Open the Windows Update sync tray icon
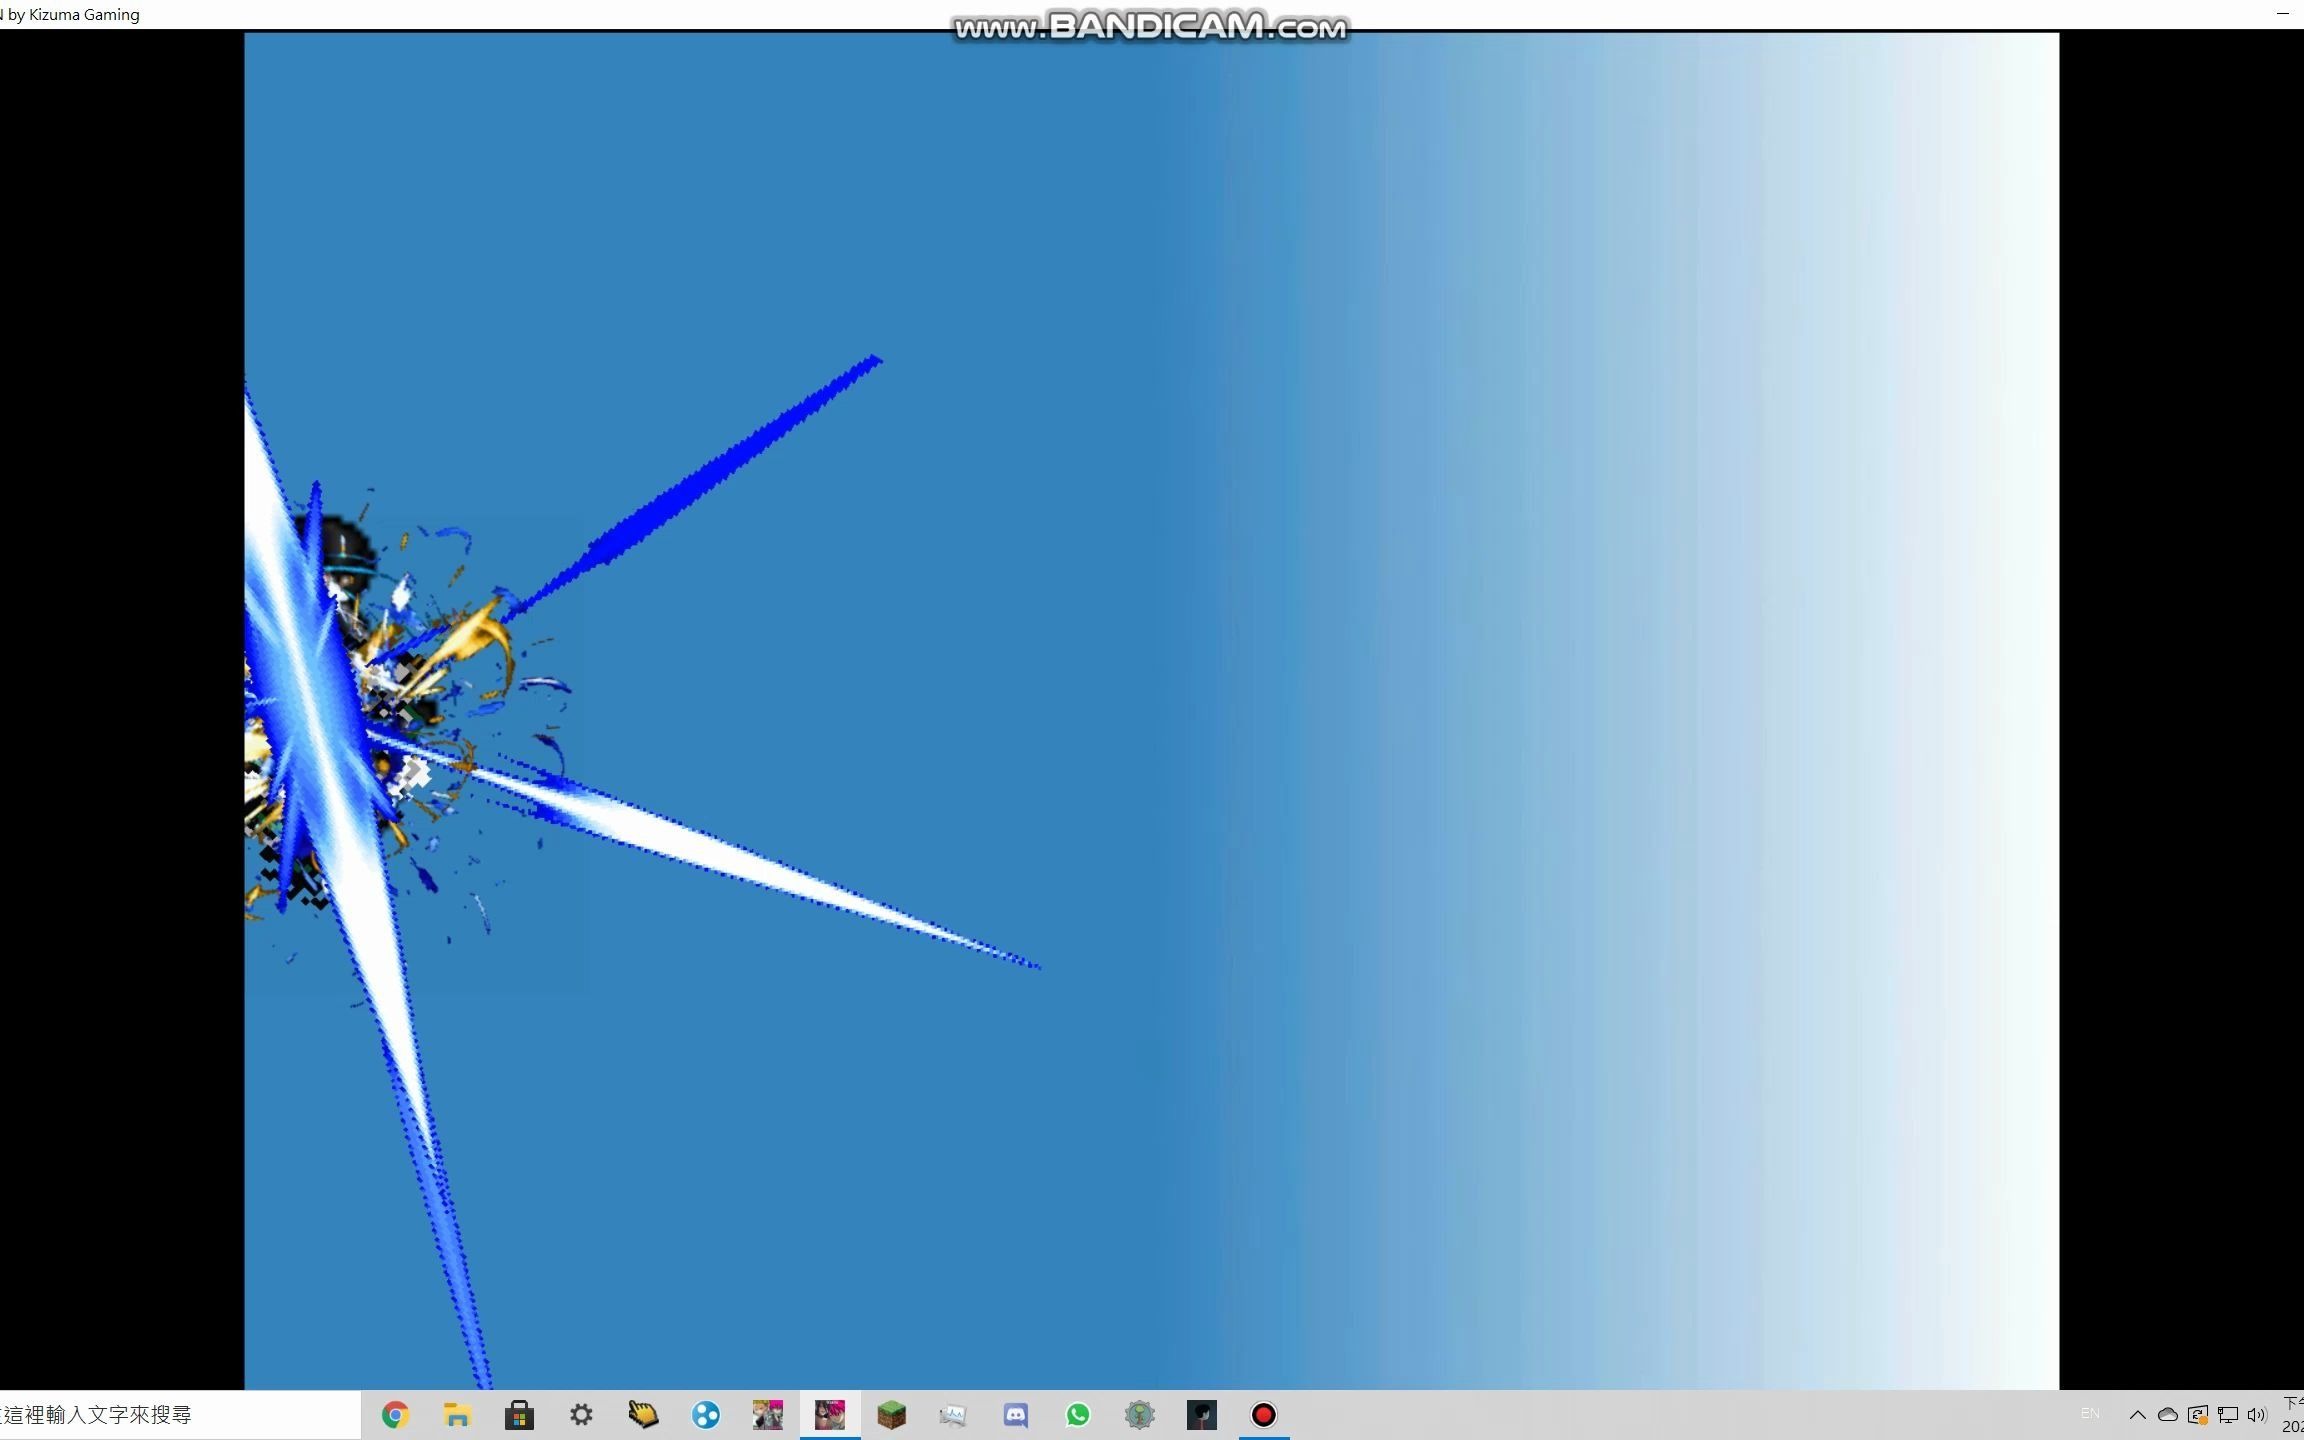This screenshot has width=2304, height=1440. [2197, 1415]
